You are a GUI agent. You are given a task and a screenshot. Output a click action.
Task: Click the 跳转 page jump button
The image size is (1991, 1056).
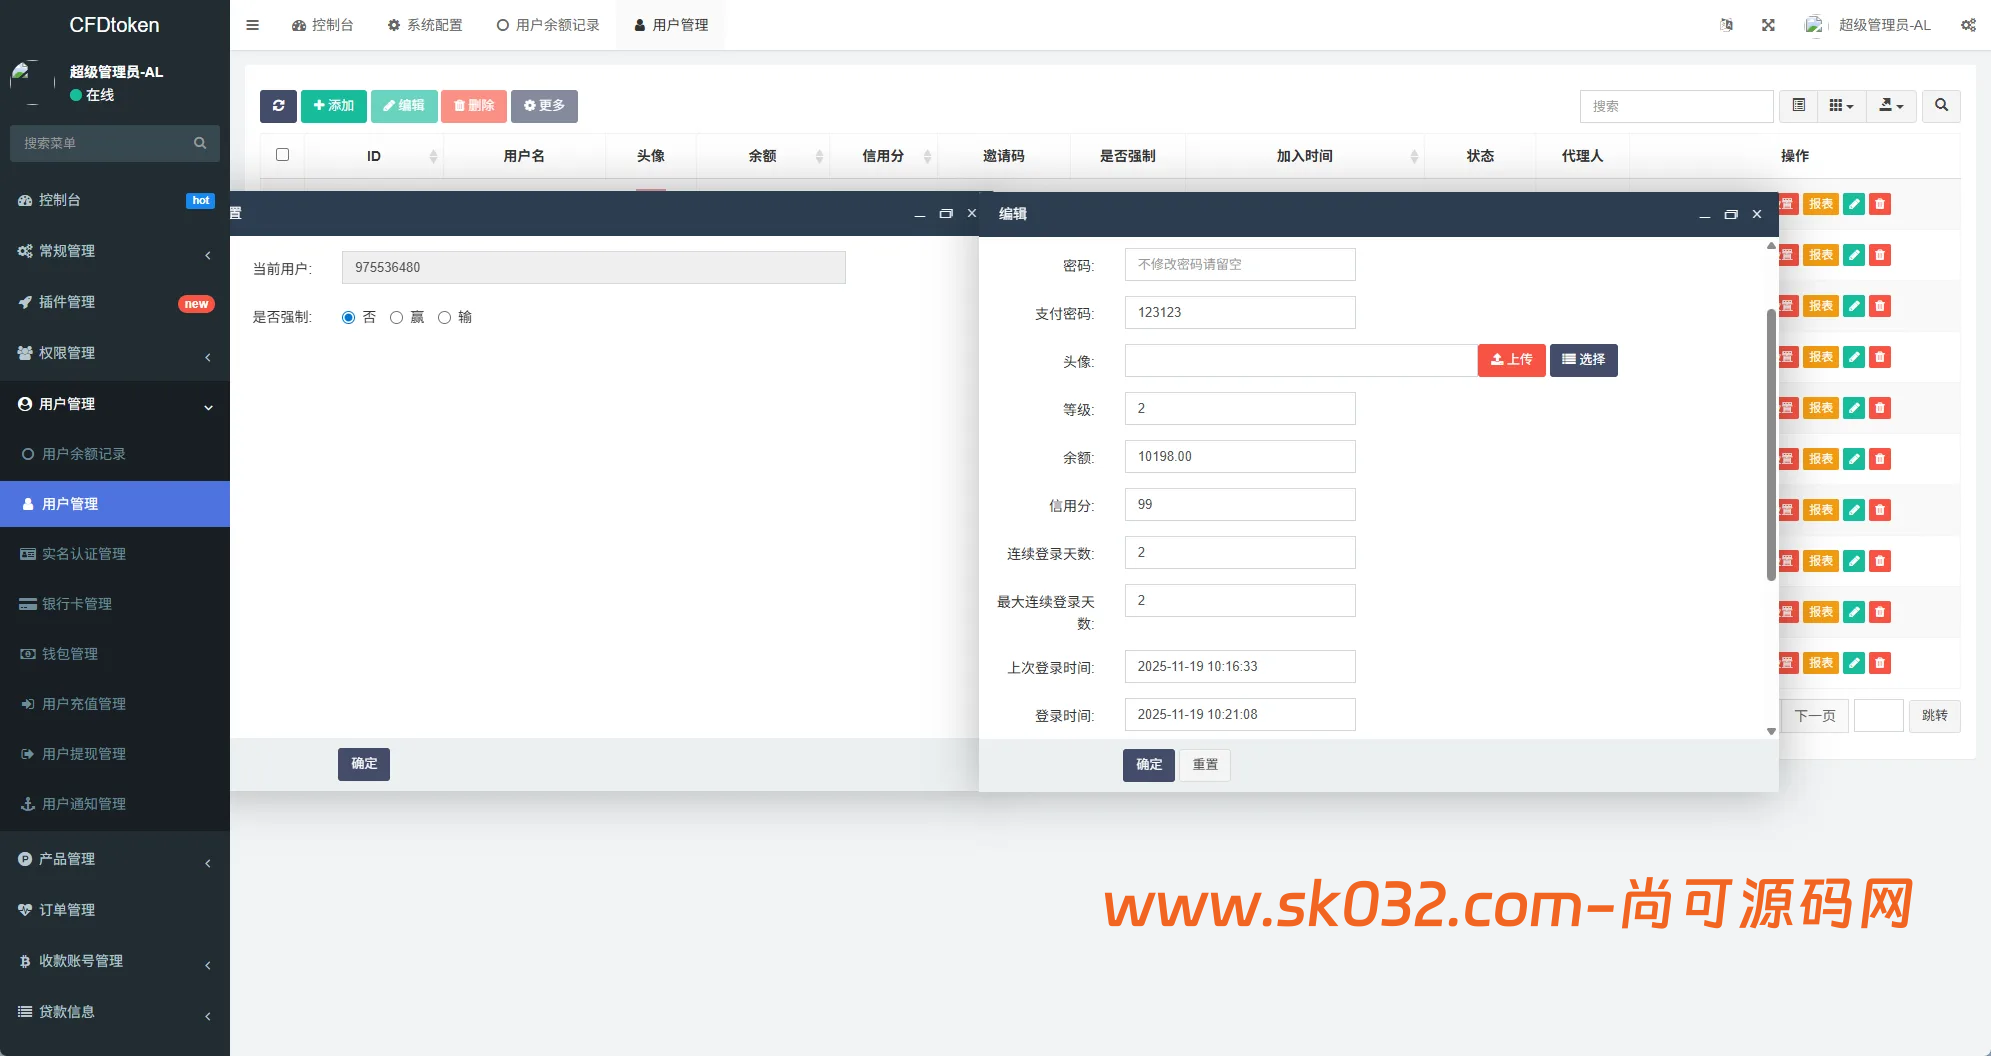(x=1935, y=716)
